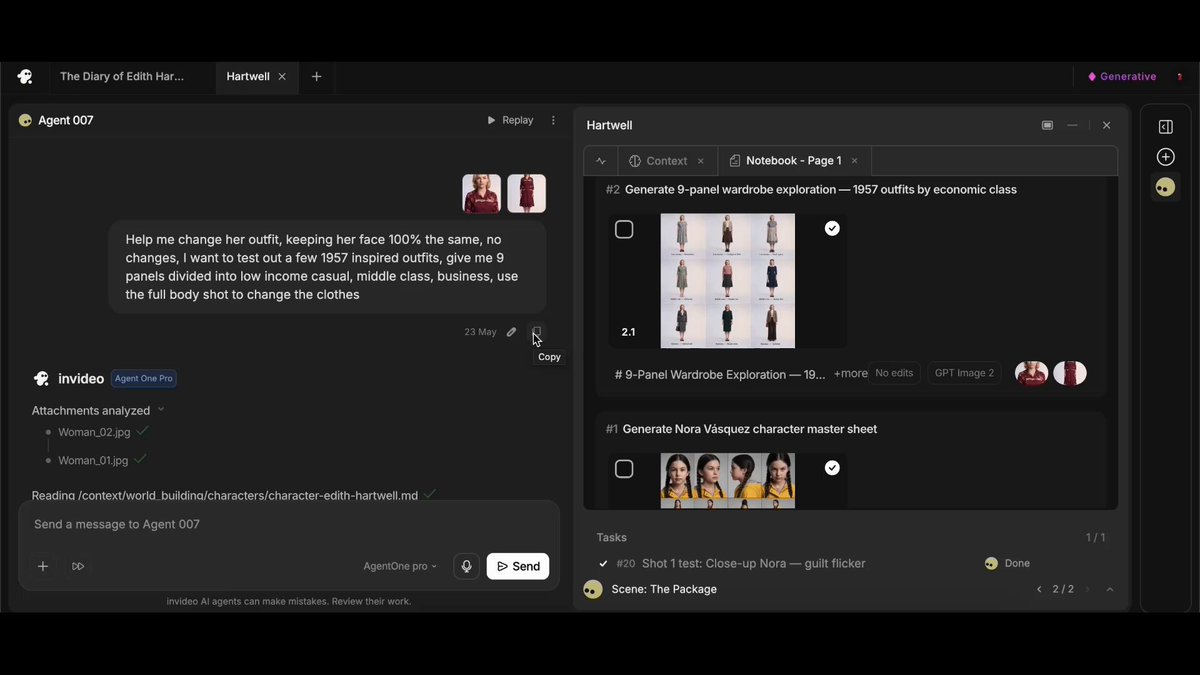This screenshot has height=675, width=1200.
Task: Focus the Send a message to Agent 007 field
Action: [288, 524]
